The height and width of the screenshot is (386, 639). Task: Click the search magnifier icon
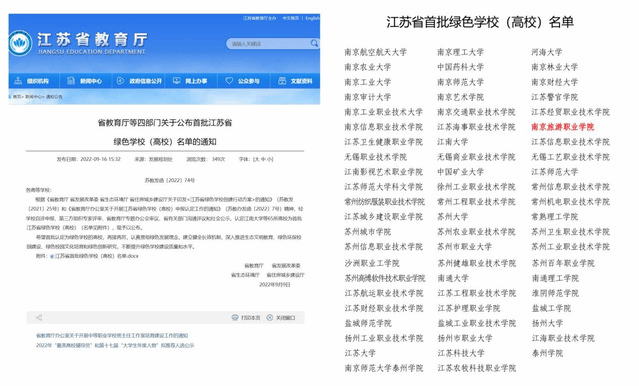(x=314, y=43)
